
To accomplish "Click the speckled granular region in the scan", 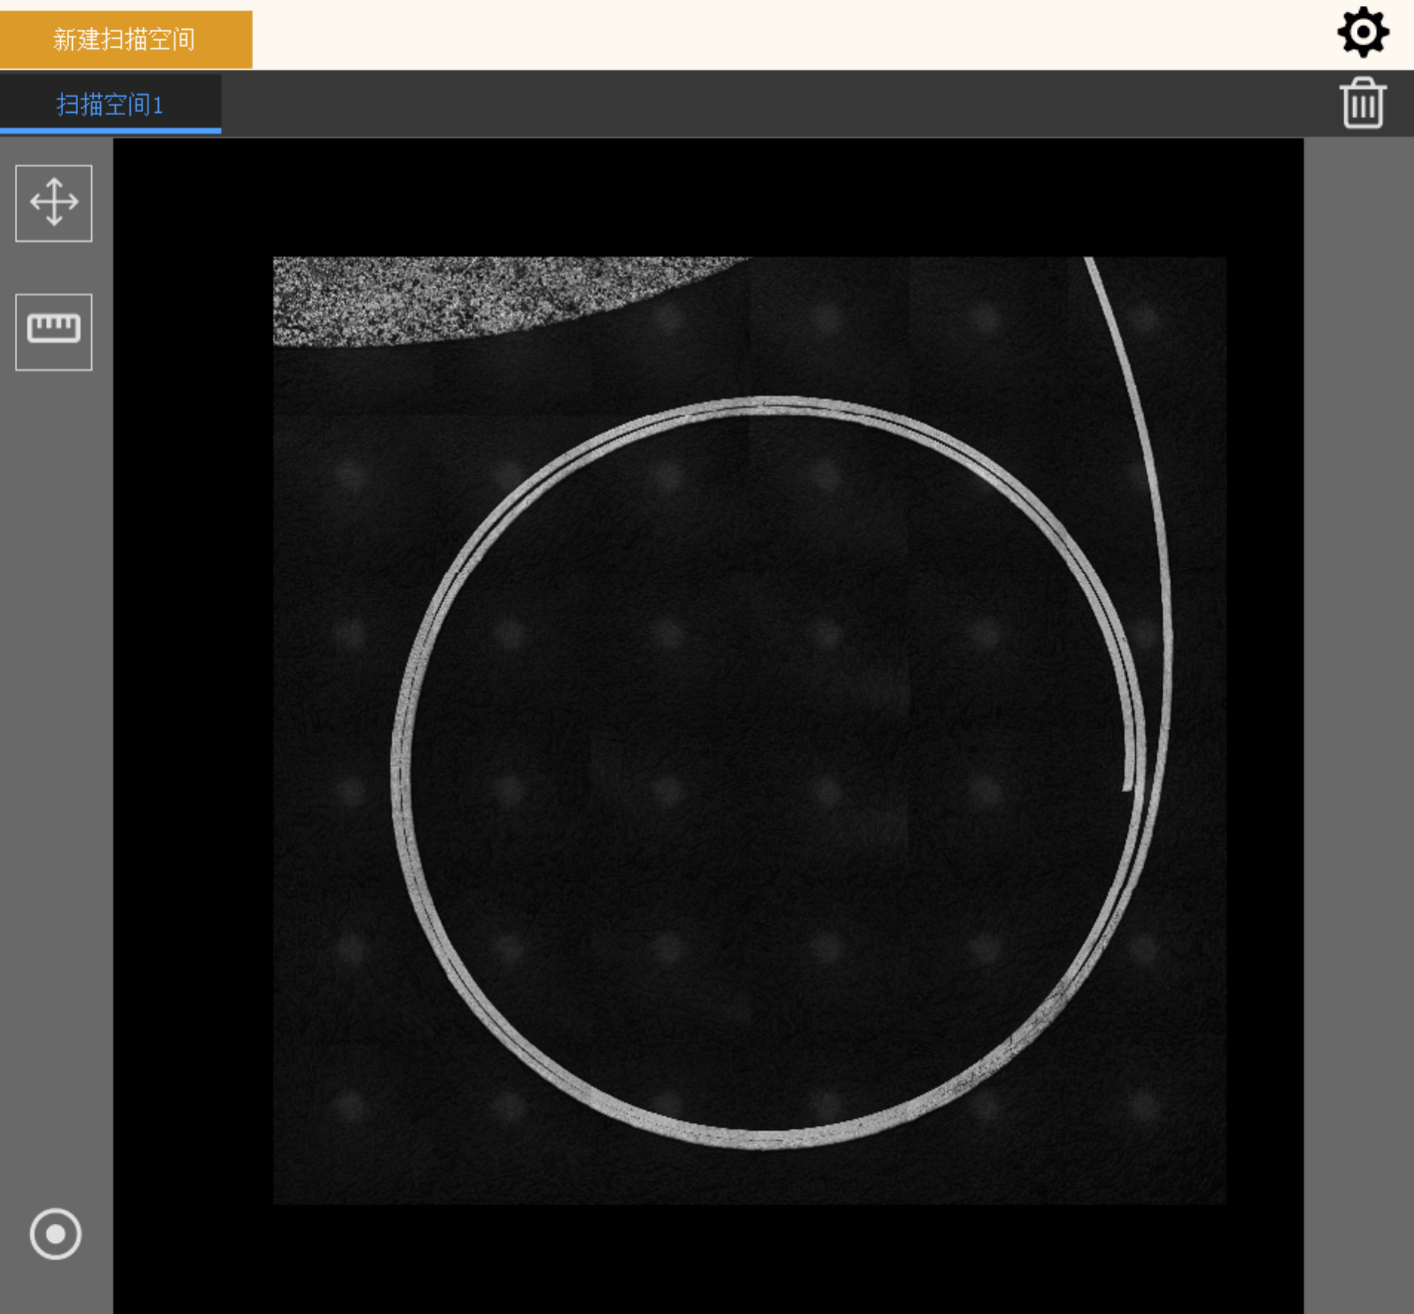I will [450, 298].
